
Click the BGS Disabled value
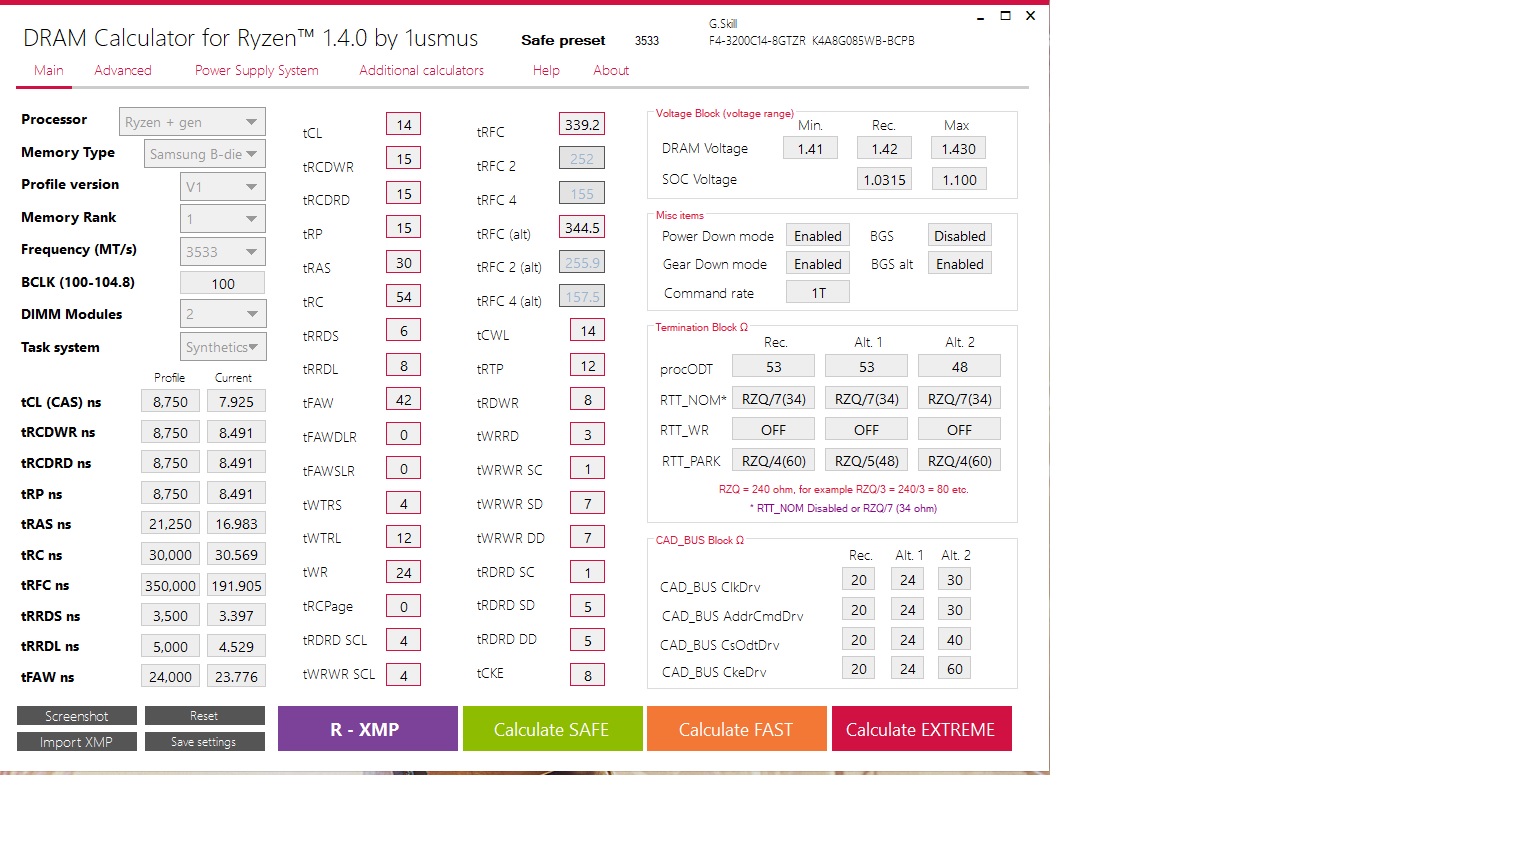click(x=960, y=236)
